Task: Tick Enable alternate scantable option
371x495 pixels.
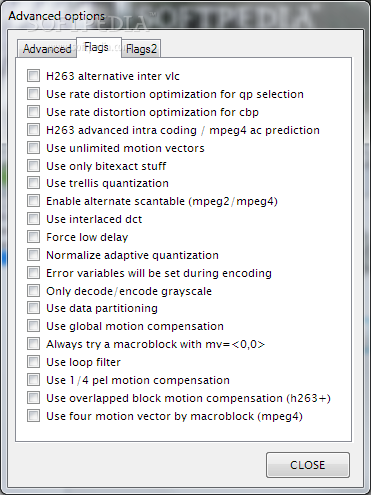Action: (x=33, y=201)
